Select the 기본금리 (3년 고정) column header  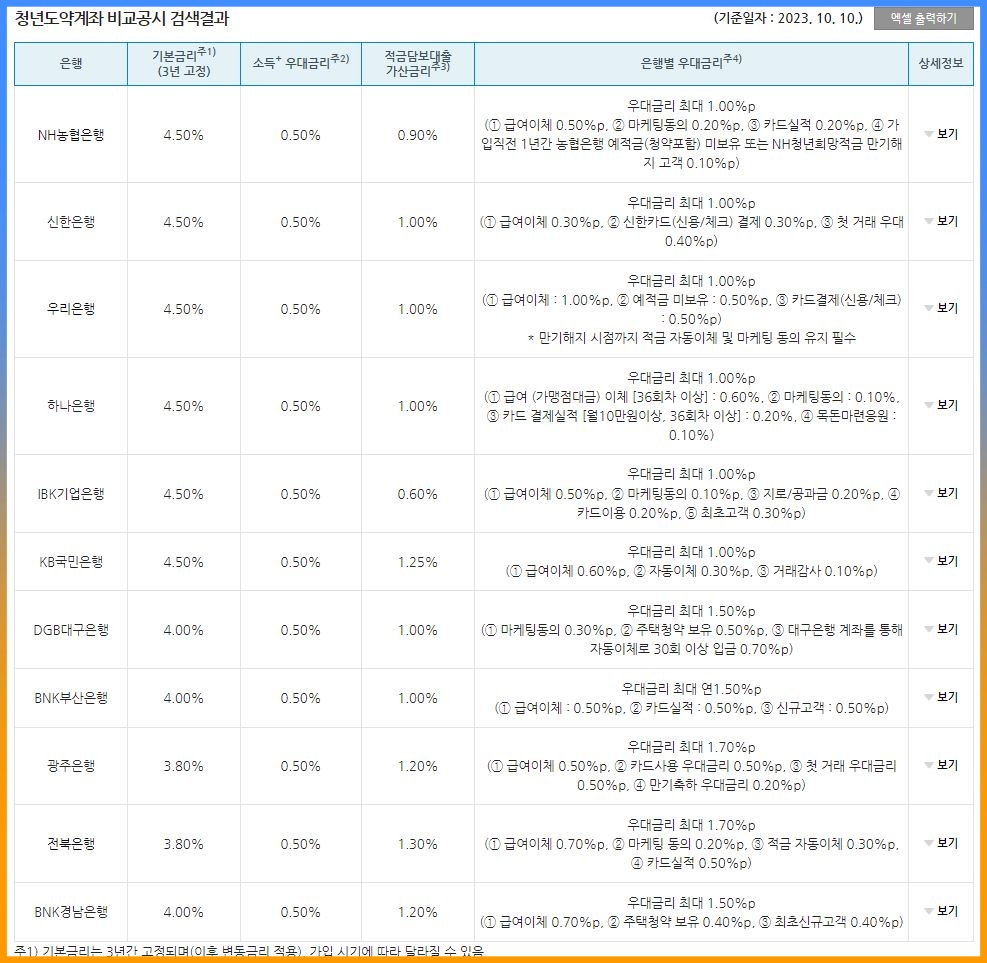pyautogui.click(x=184, y=64)
